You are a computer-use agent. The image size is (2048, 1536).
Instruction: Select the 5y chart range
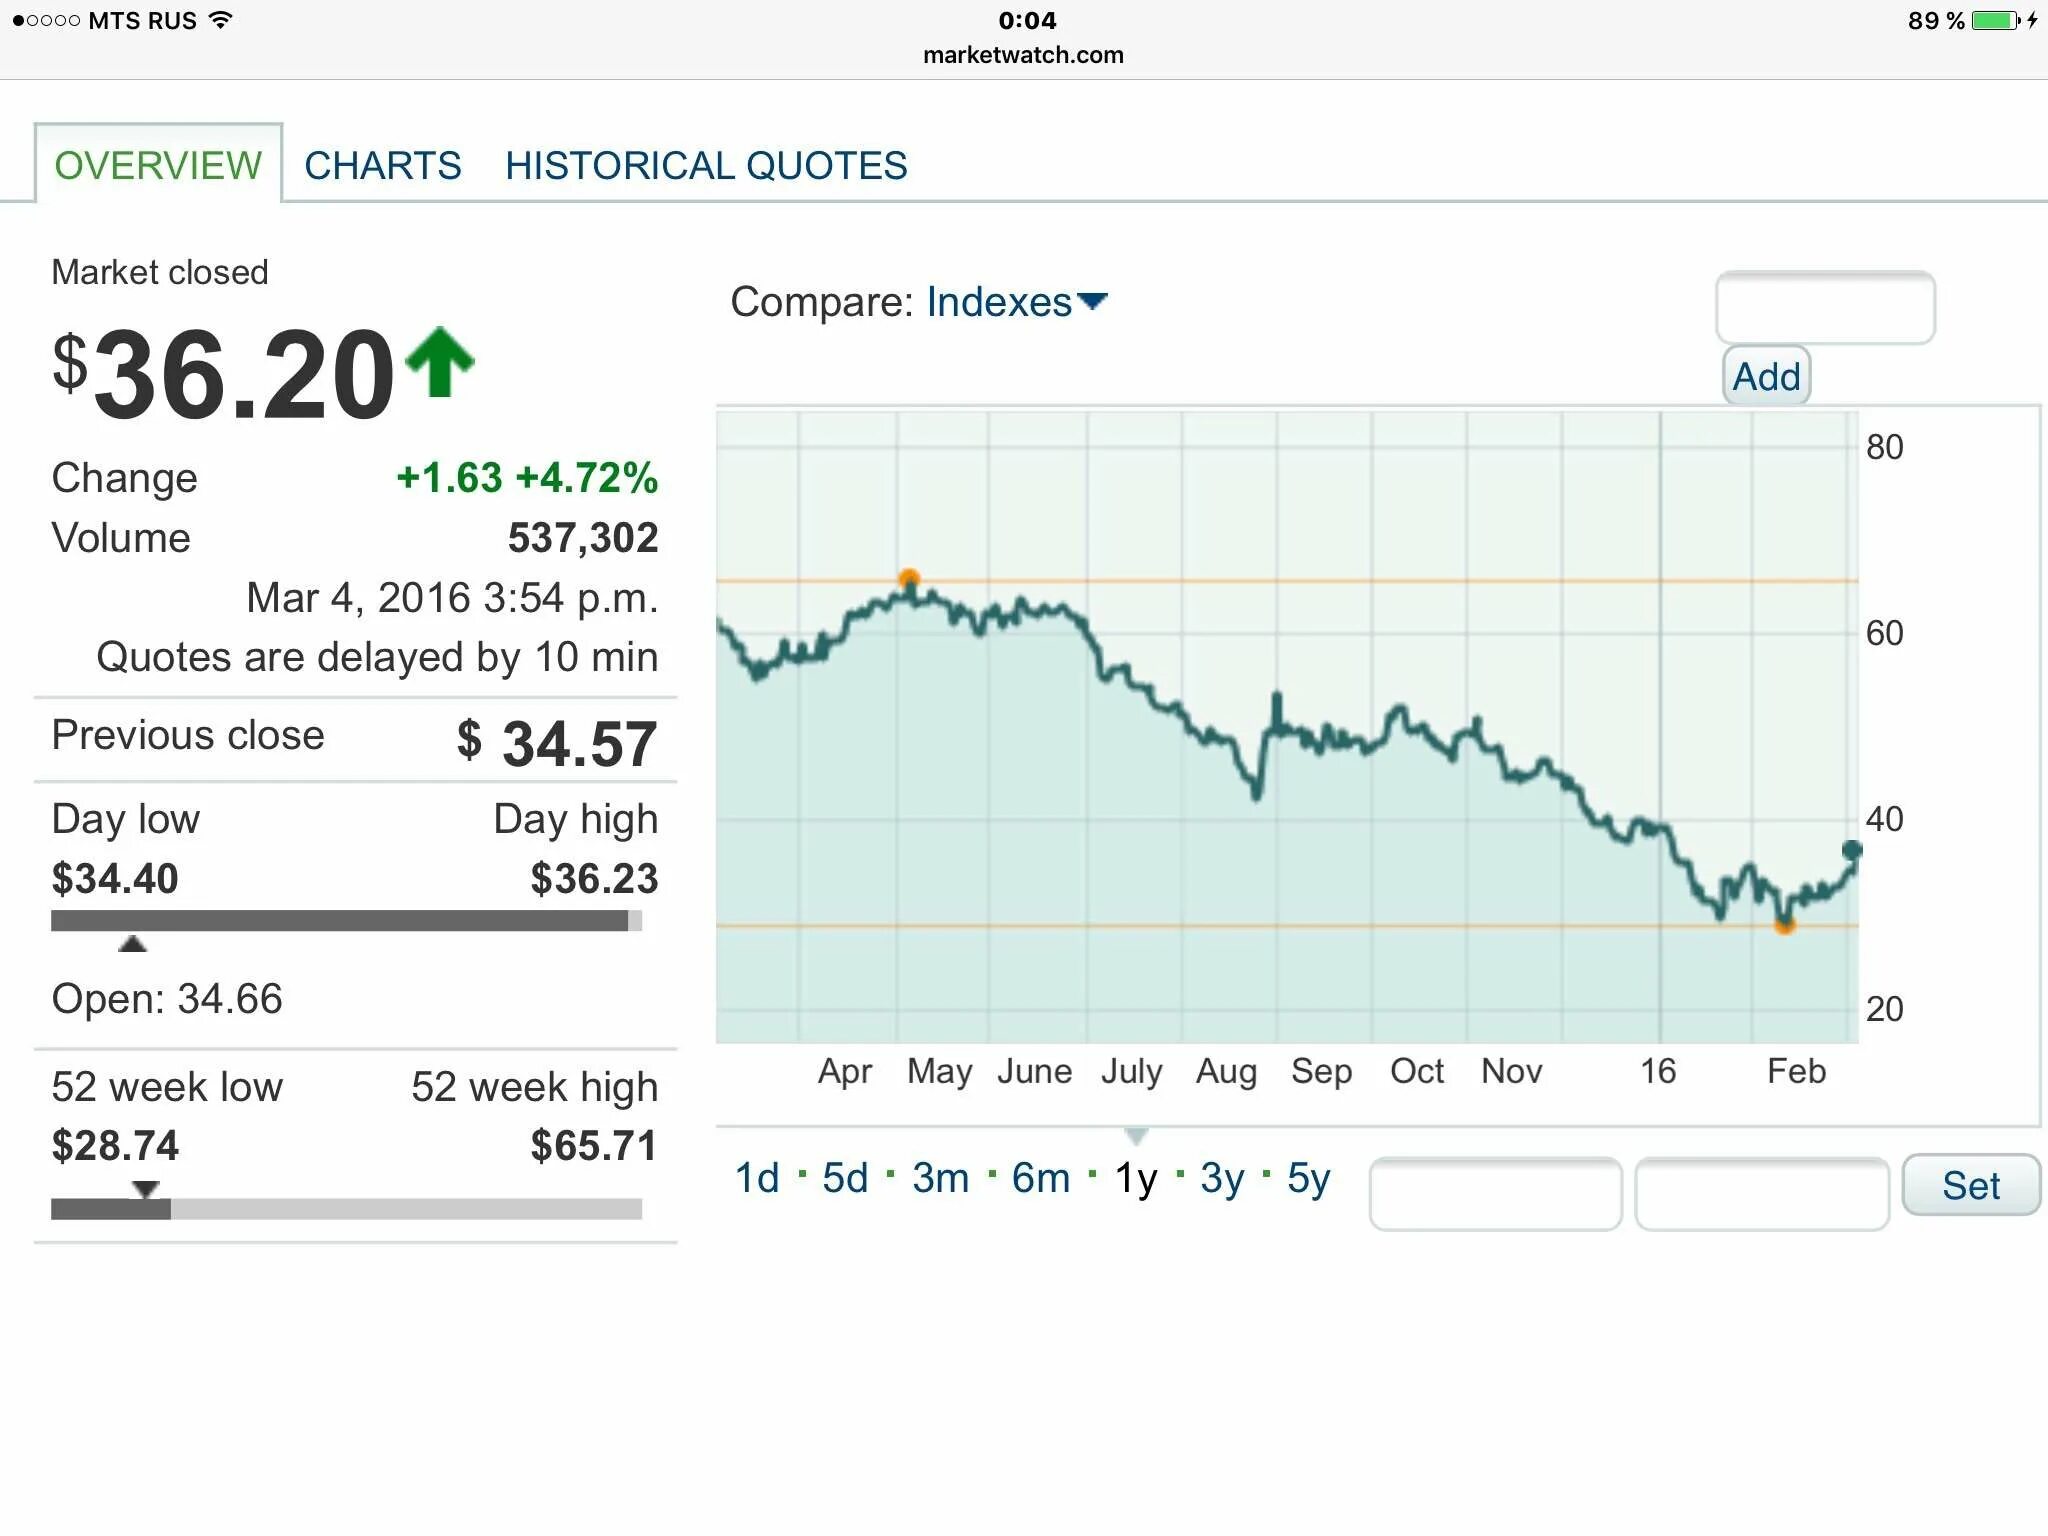pos(1309,1180)
